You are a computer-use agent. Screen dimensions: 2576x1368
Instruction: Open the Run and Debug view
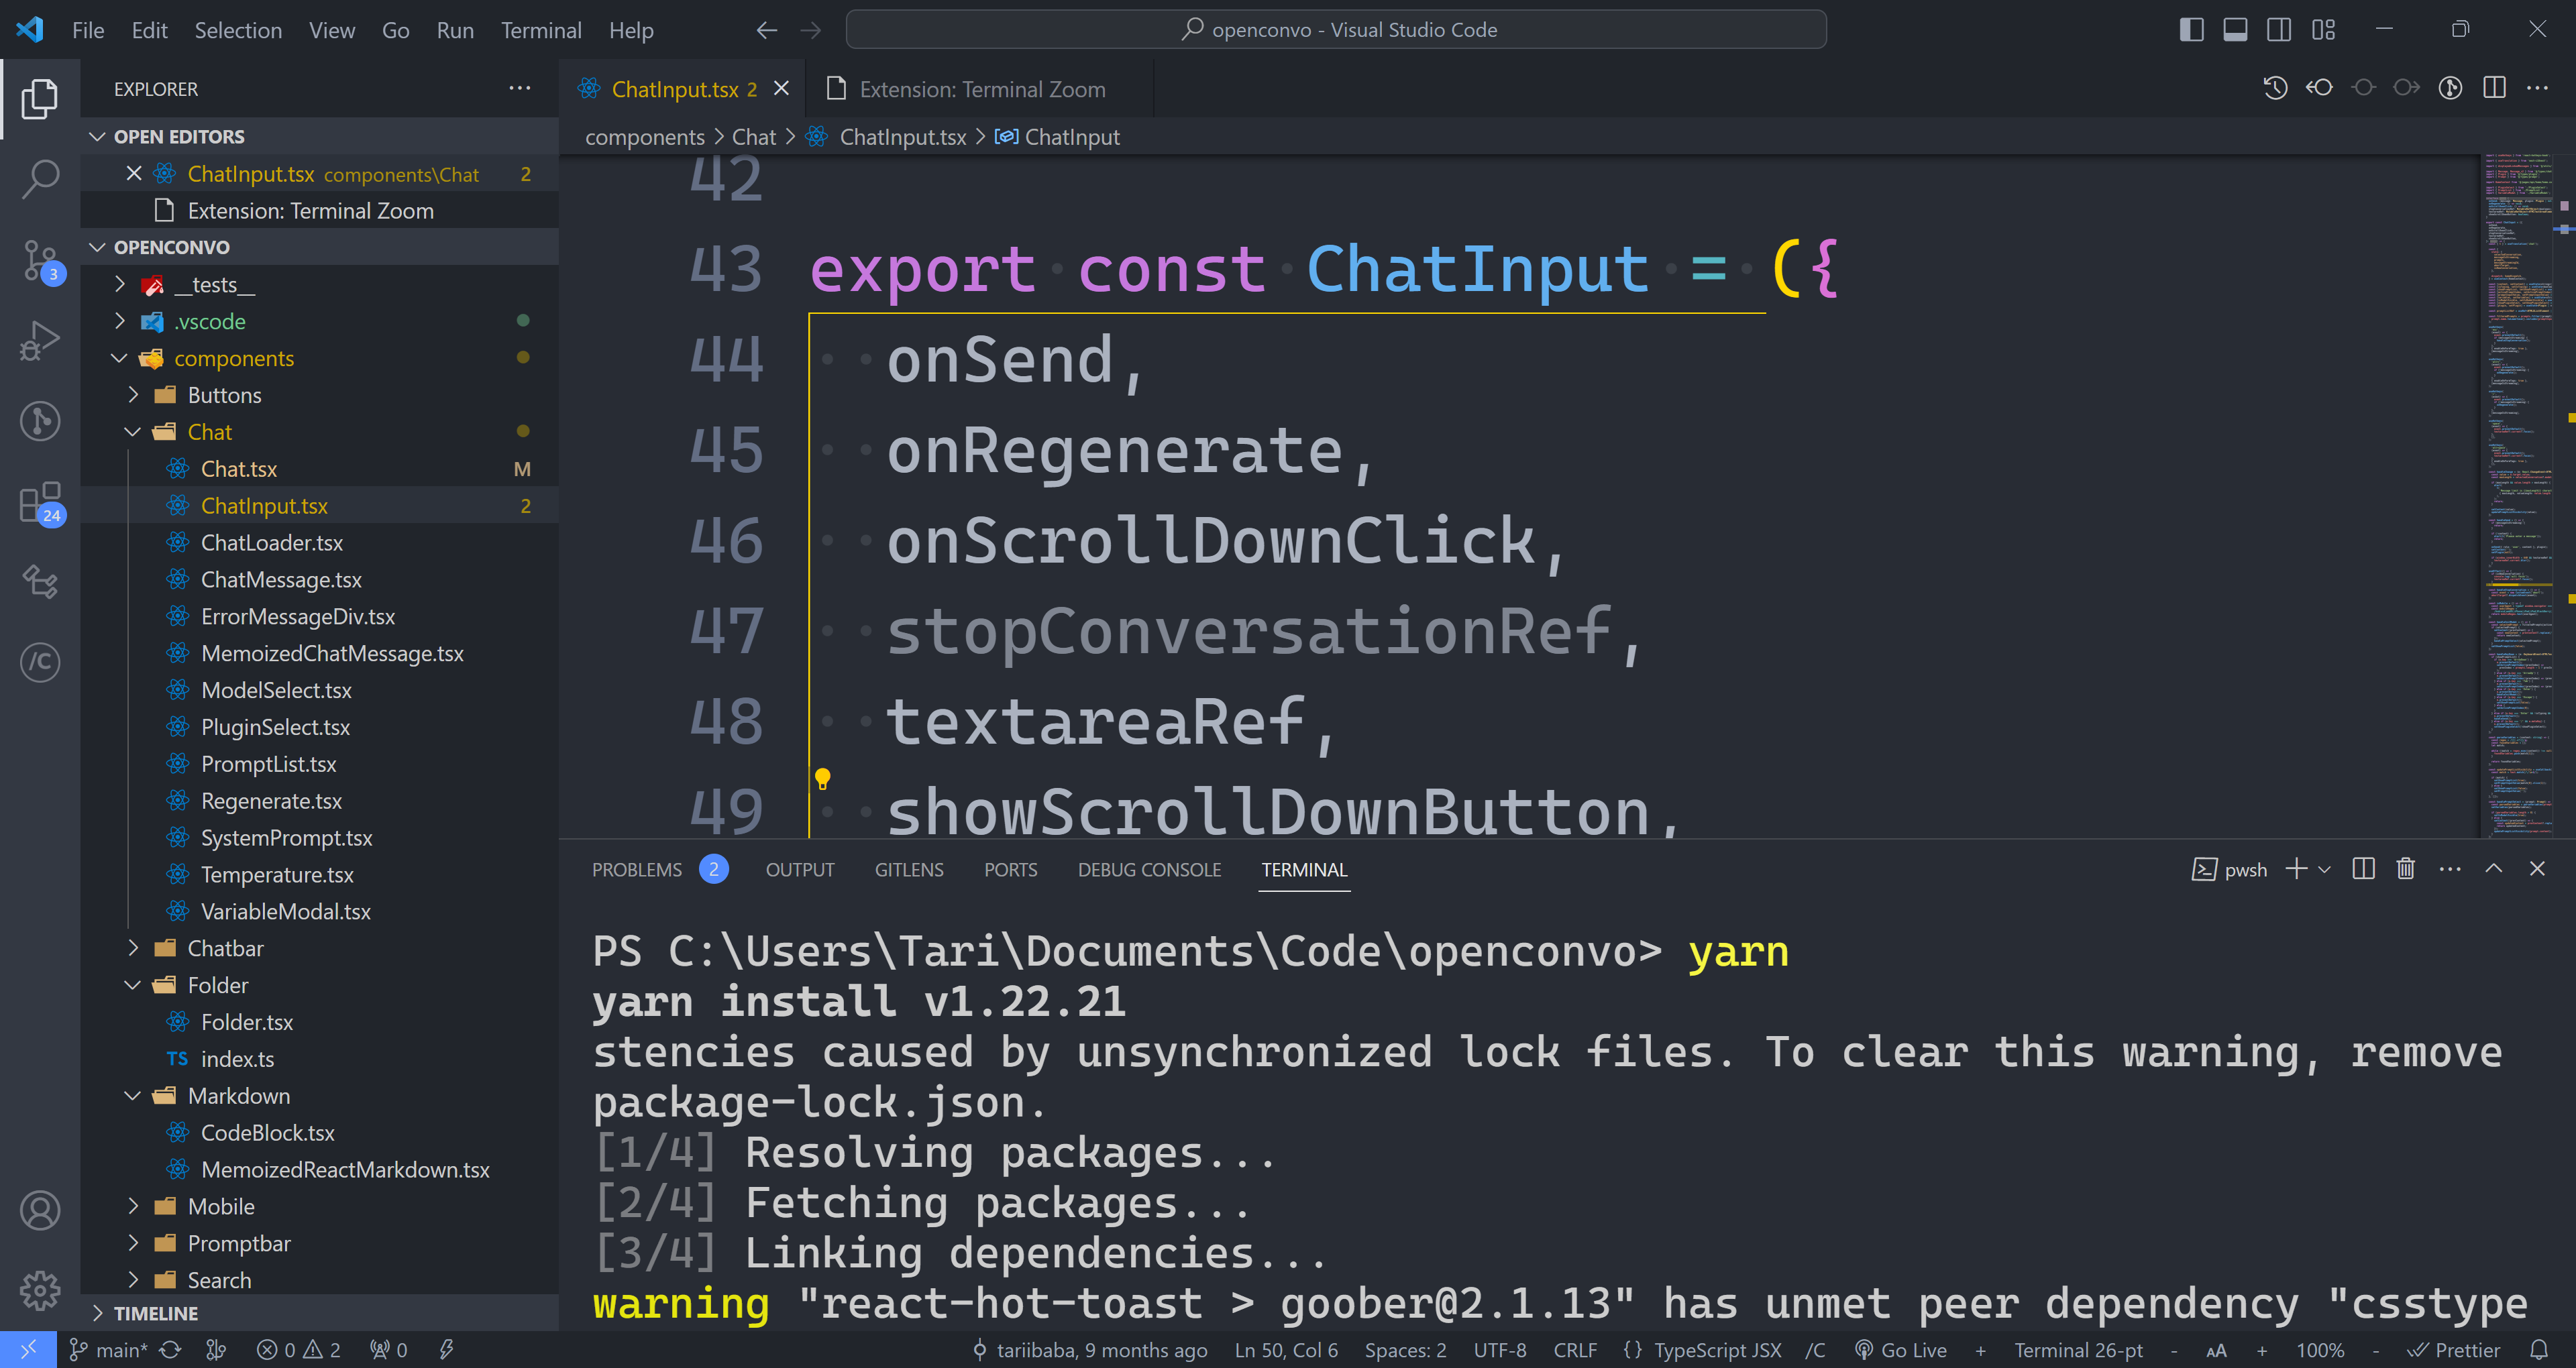tap(40, 340)
